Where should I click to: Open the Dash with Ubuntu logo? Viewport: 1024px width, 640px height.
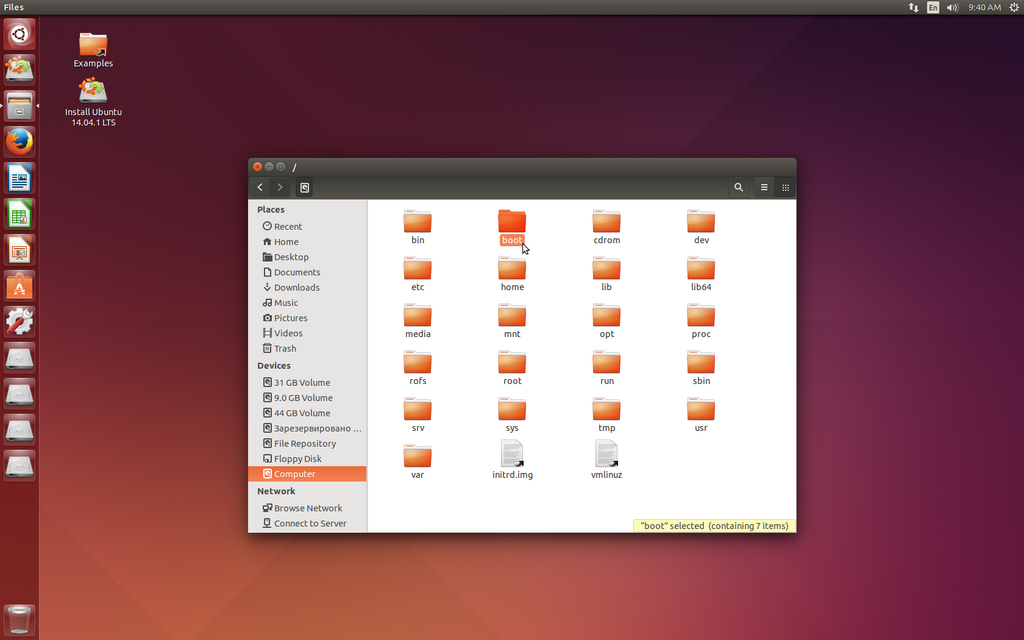click(20, 34)
